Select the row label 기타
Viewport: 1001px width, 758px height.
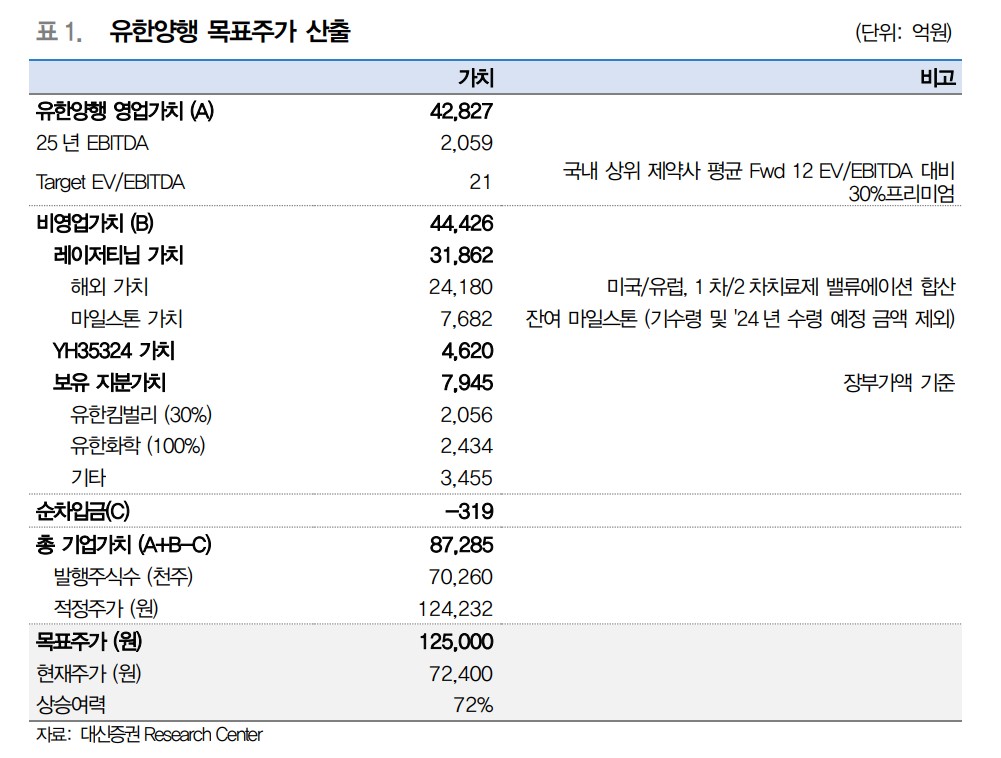pos(88,478)
